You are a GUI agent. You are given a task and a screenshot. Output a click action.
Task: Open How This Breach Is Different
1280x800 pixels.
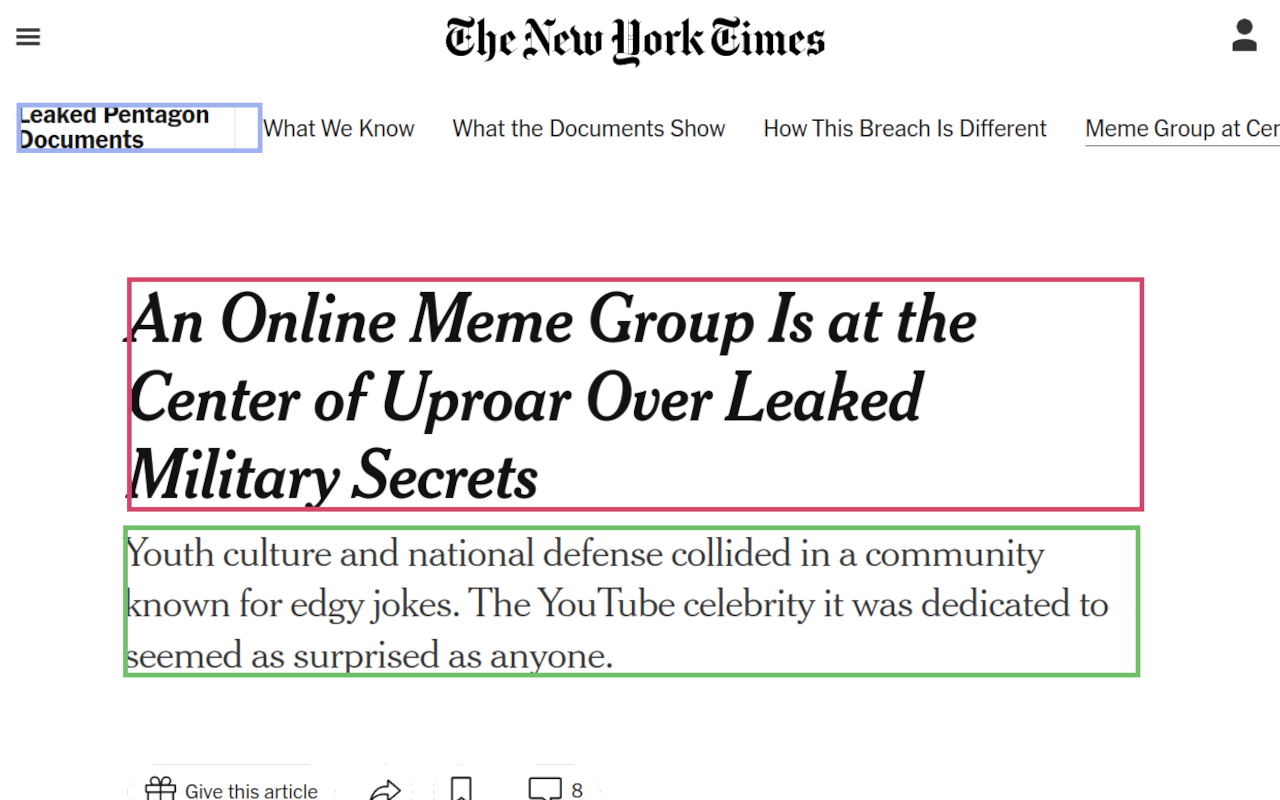click(905, 128)
